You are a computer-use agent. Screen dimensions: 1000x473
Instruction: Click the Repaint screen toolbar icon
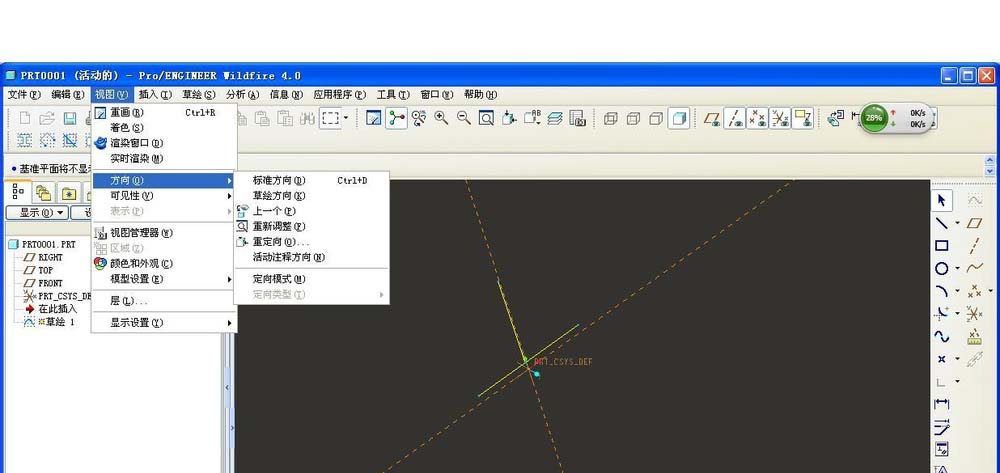tap(374, 118)
